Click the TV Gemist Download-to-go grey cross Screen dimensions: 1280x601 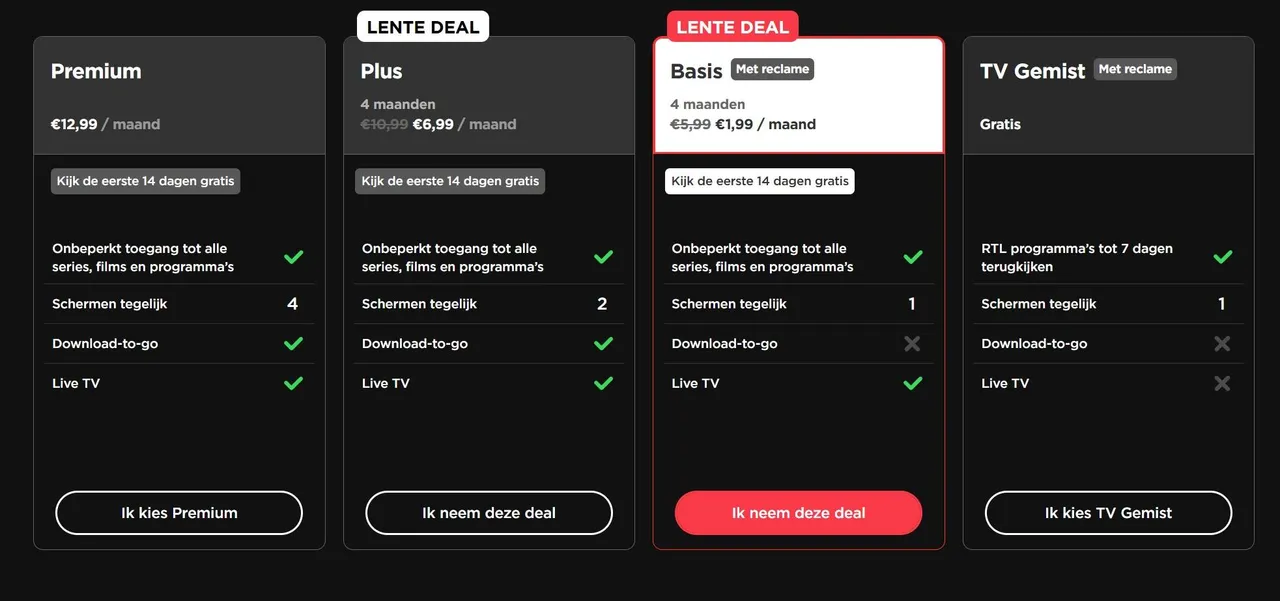click(x=1222, y=343)
